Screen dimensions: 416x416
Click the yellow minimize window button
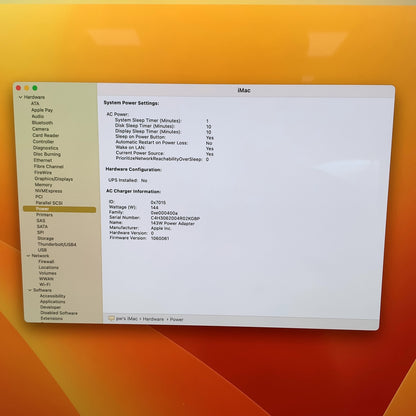pos(26,88)
